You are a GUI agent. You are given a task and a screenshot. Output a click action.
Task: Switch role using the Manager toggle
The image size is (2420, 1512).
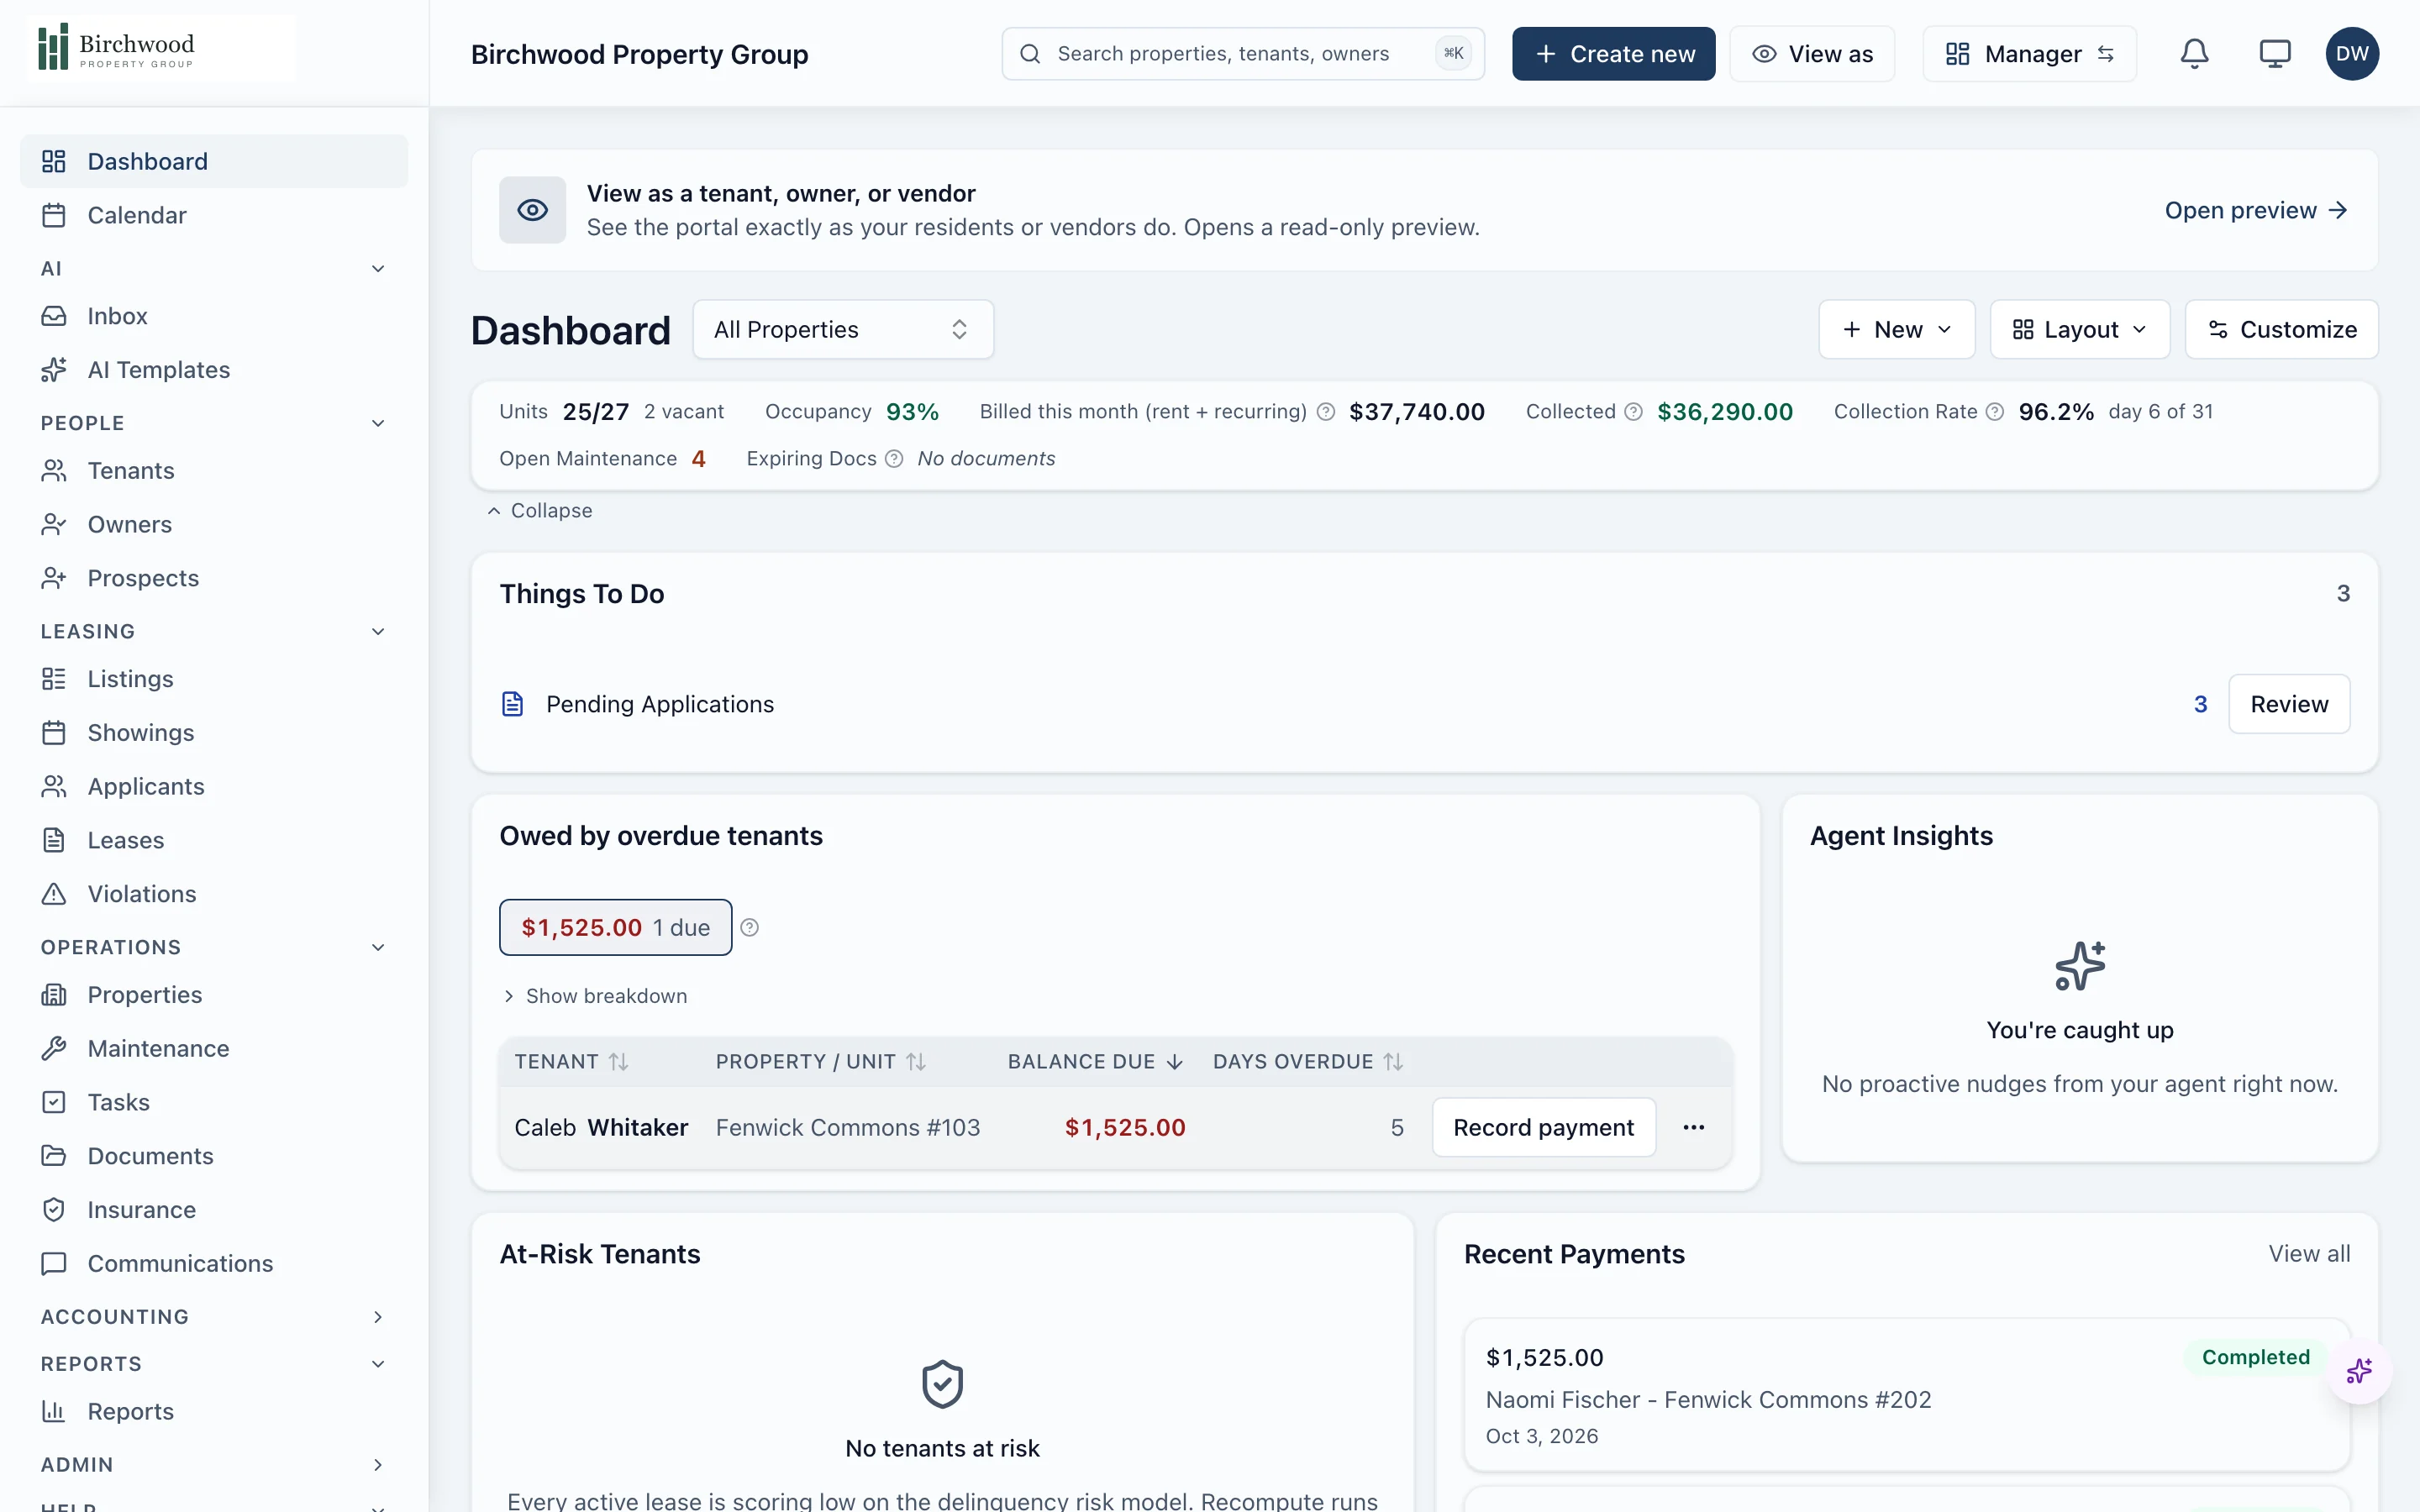(2029, 54)
